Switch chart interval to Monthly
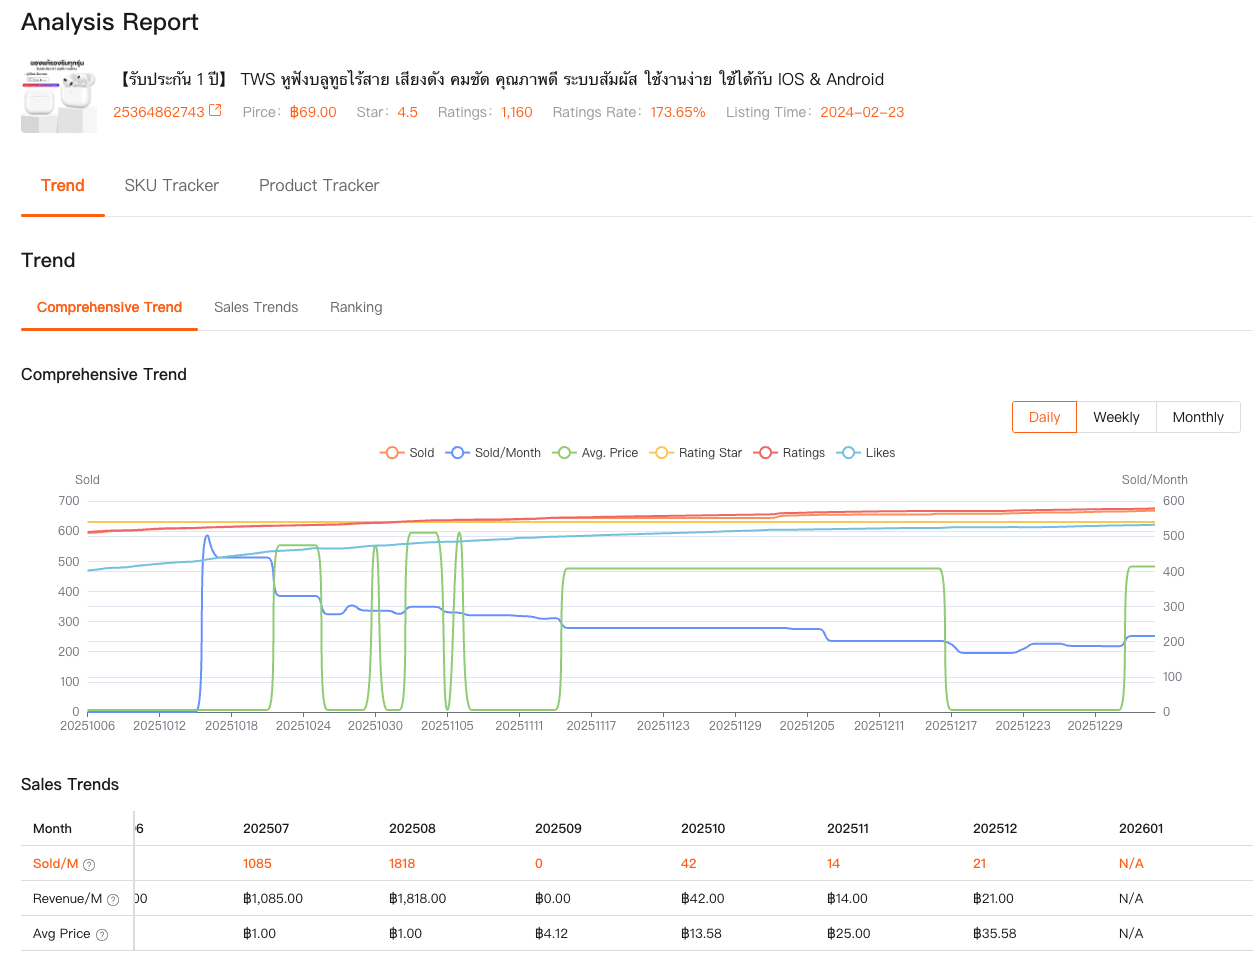The height and width of the screenshot is (957, 1259). point(1198,417)
